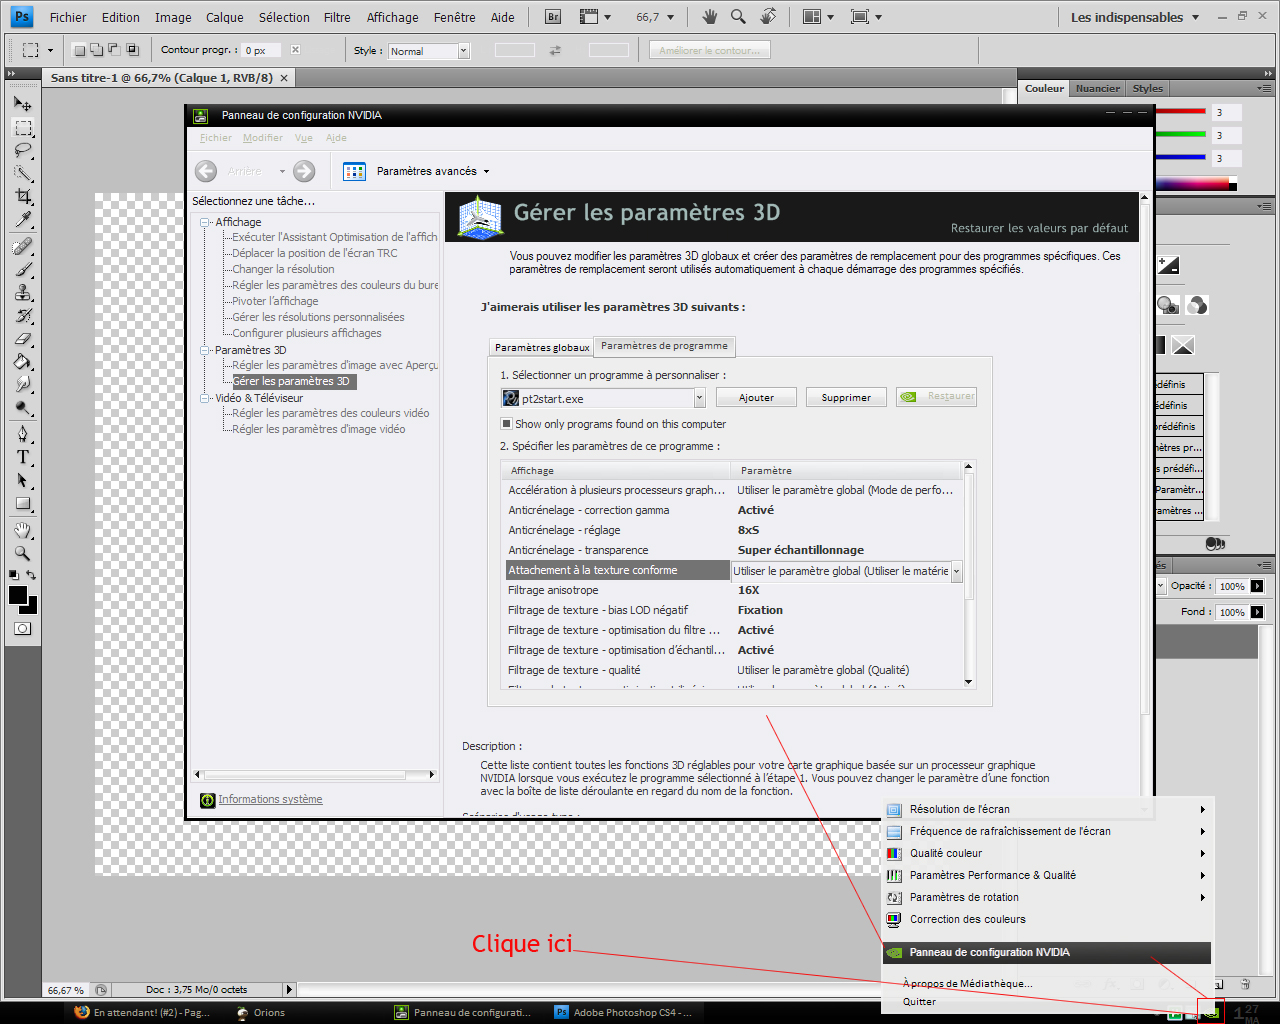Select the Lasso tool

tap(22, 150)
